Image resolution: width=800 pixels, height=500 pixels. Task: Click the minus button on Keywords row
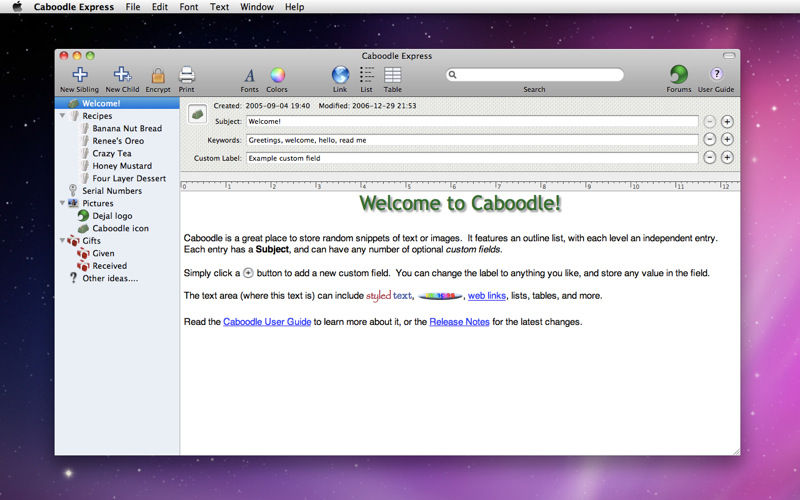710,139
